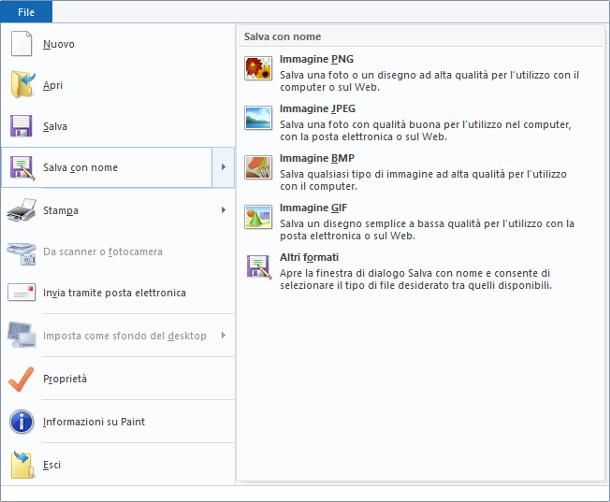Viewport: 610px width, 502px height.
Task: Click the Salva con nome panel header
Action: click(x=420, y=37)
